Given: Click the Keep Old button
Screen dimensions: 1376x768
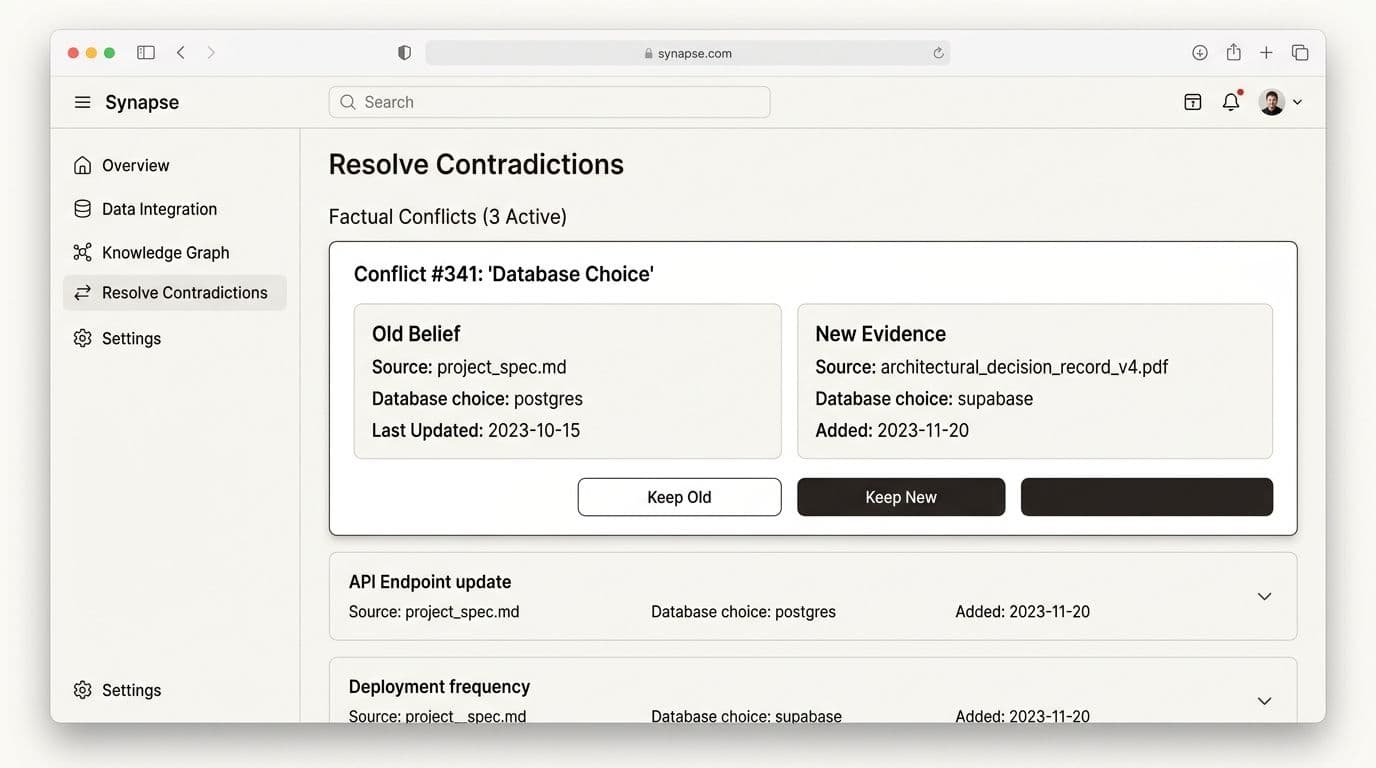Looking at the screenshot, I should [679, 497].
